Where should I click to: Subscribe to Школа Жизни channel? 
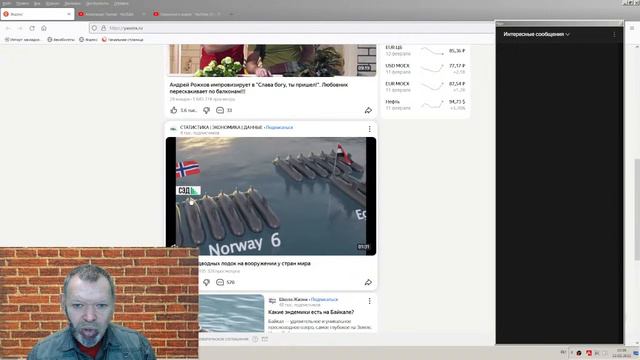tap(324, 300)
